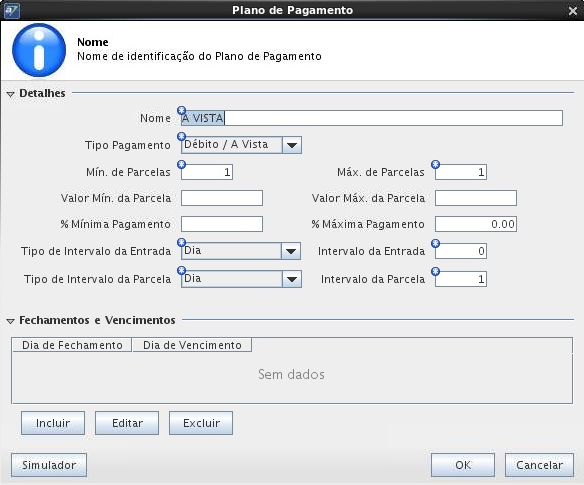Open Tipo de Intervalo da Entrada dropdown
584x485 pixels.
tap(291, 251)
